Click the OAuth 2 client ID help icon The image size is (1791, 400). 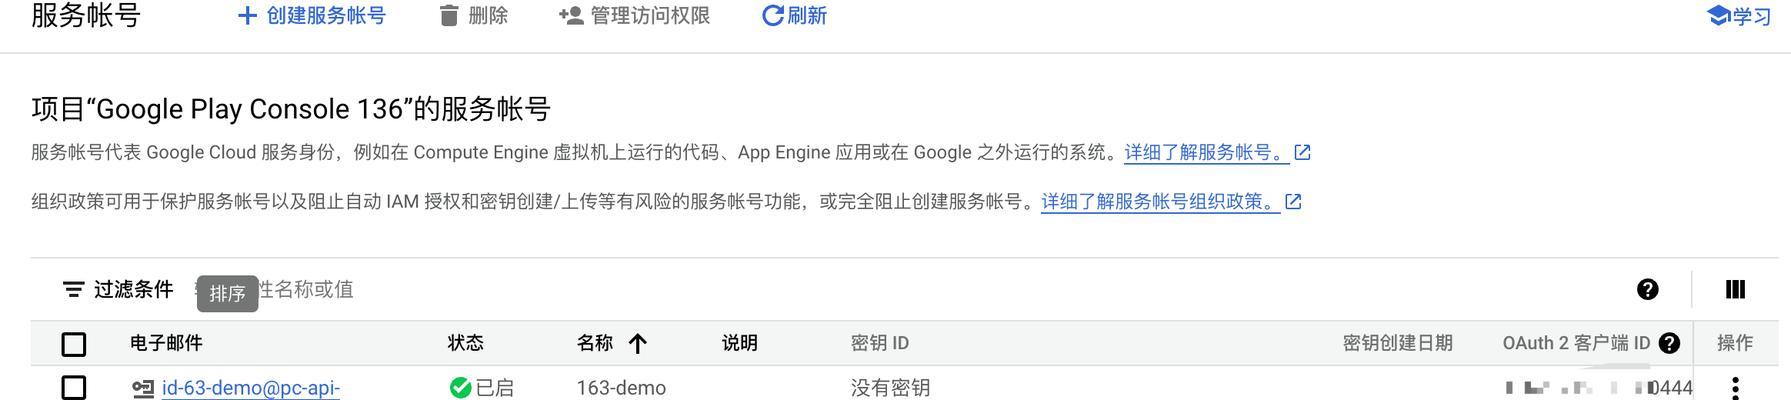pos(1669,343)
